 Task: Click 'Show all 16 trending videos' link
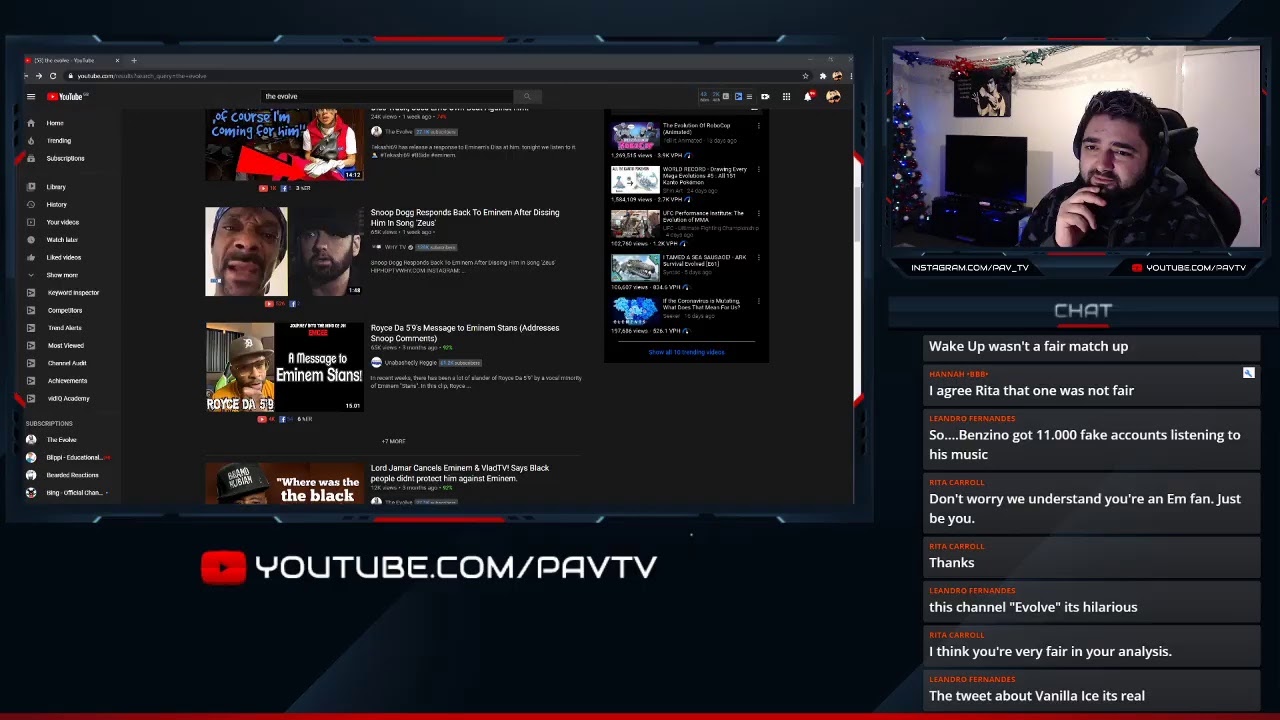point(686,352)
